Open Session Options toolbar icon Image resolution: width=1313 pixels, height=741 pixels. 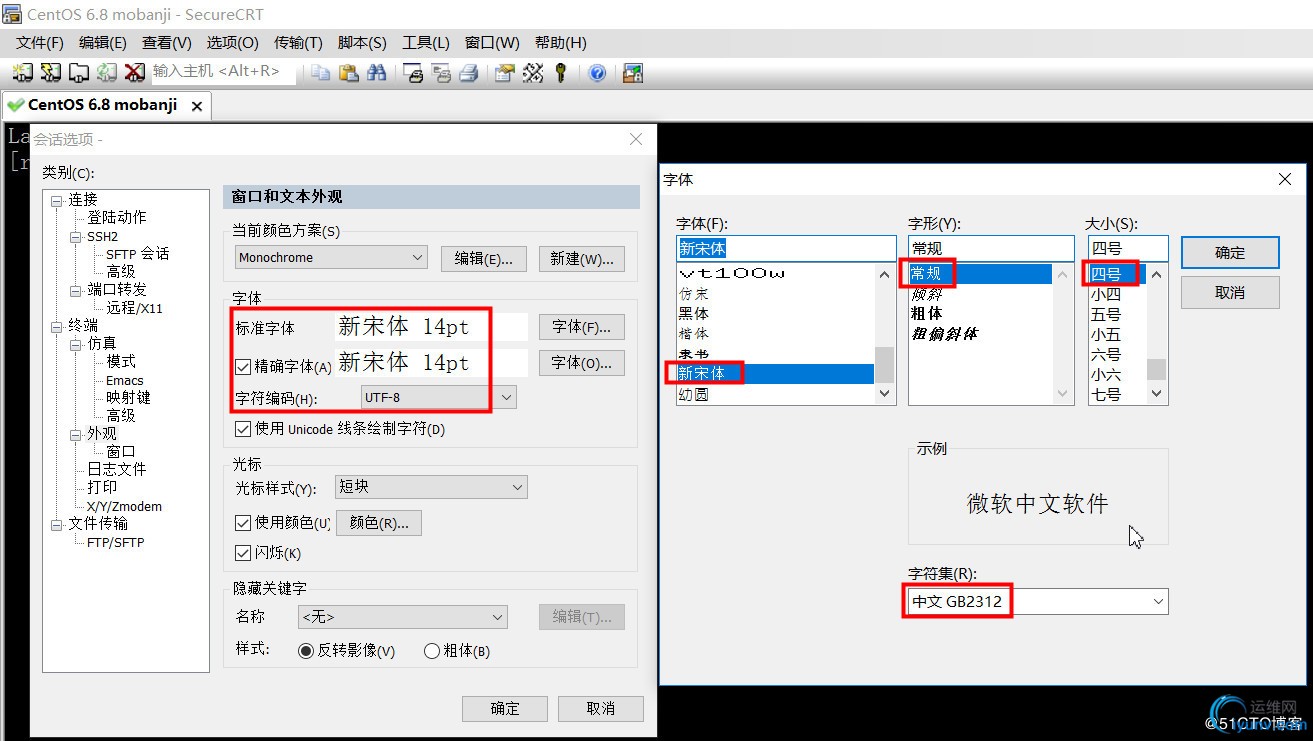(505, 72)
